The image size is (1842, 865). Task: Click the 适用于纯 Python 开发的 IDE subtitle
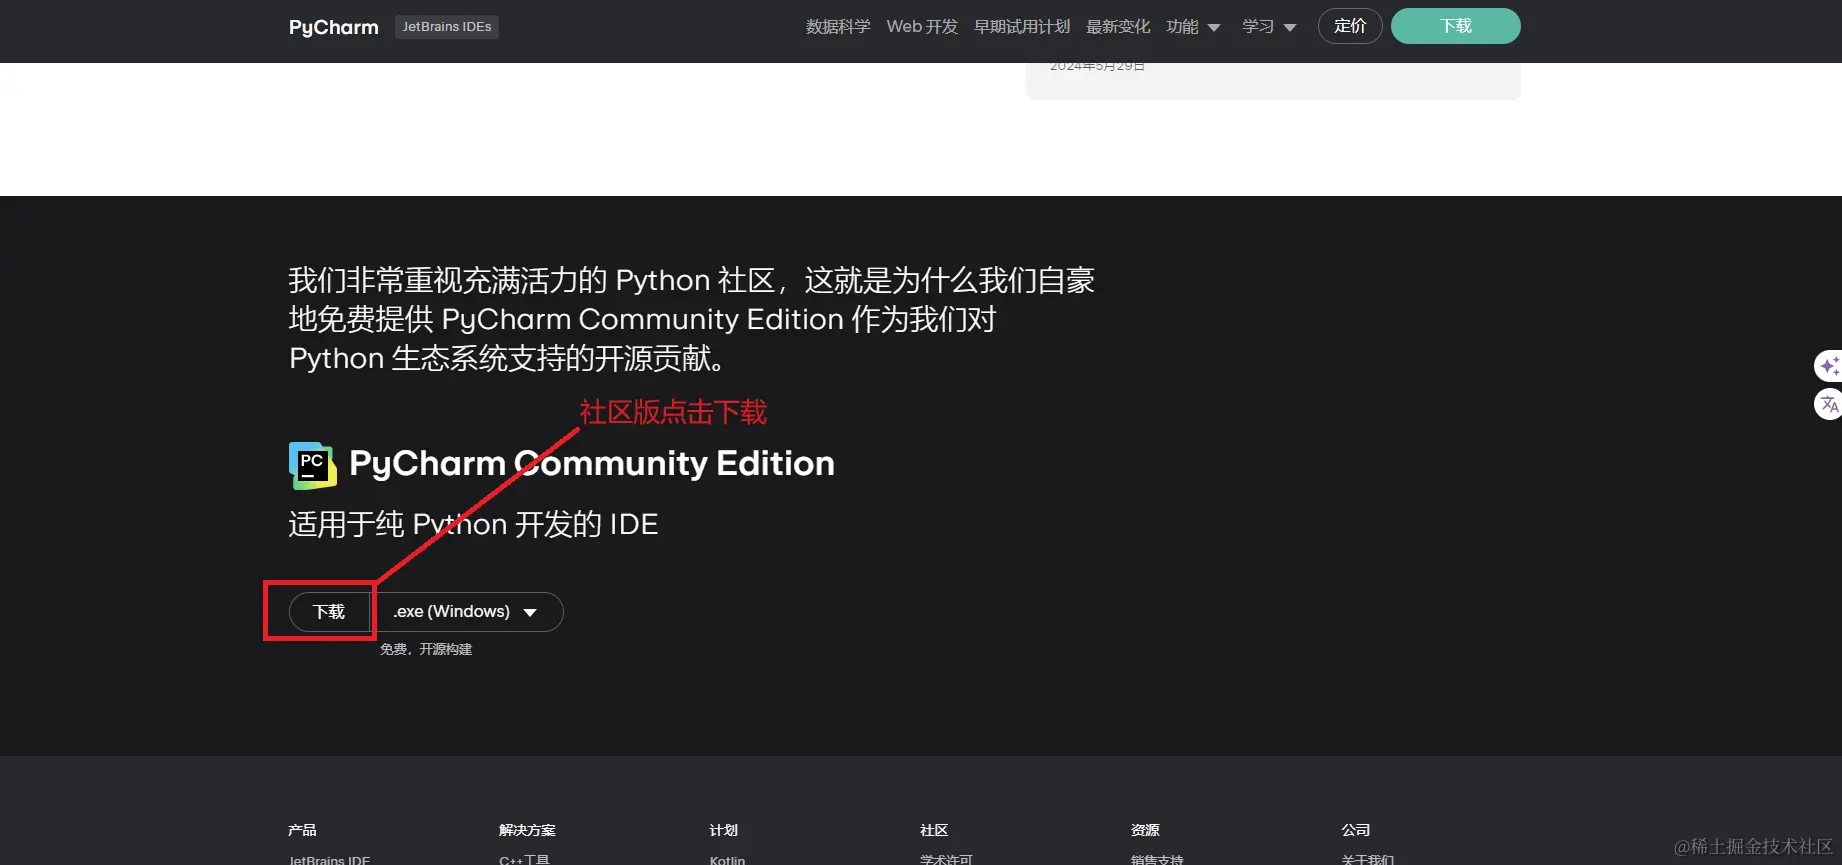[x=473, y=524]
